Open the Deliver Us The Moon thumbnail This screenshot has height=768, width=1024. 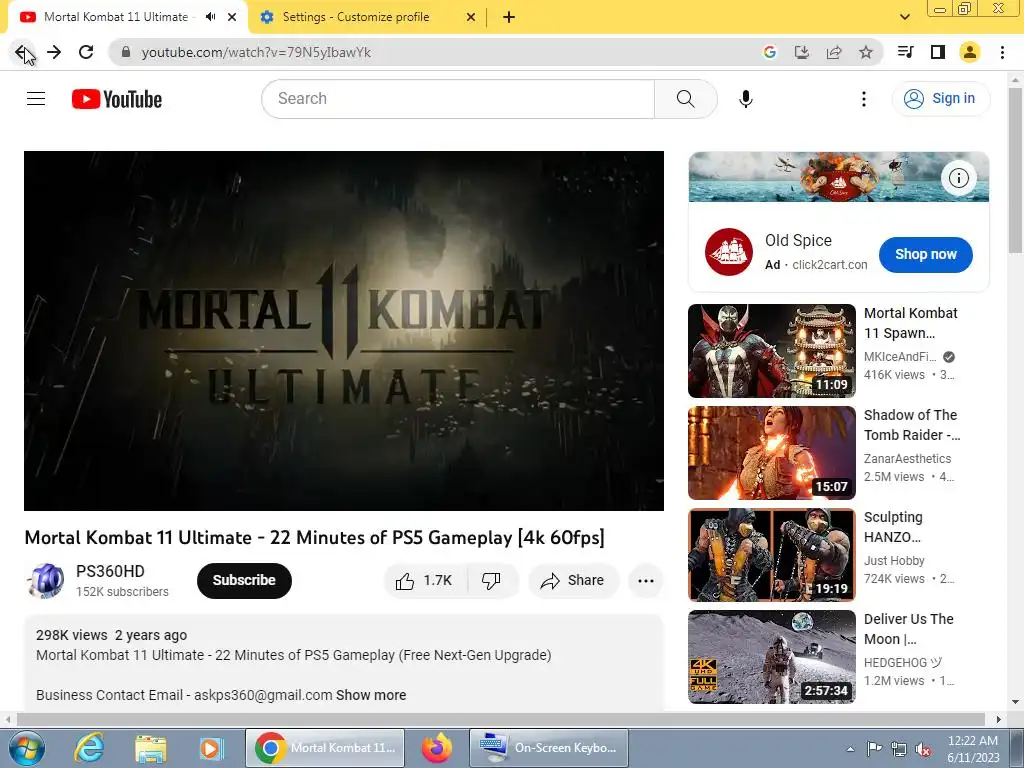[772, 656]
